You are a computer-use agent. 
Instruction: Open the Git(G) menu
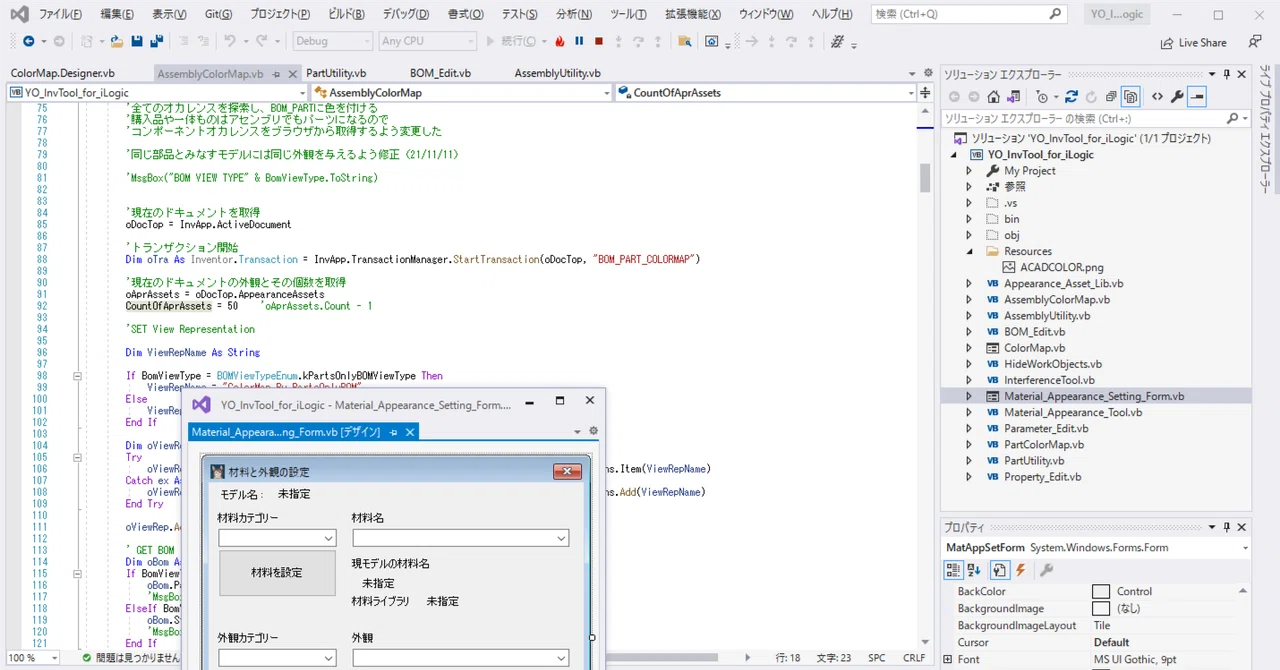point(217,14)
